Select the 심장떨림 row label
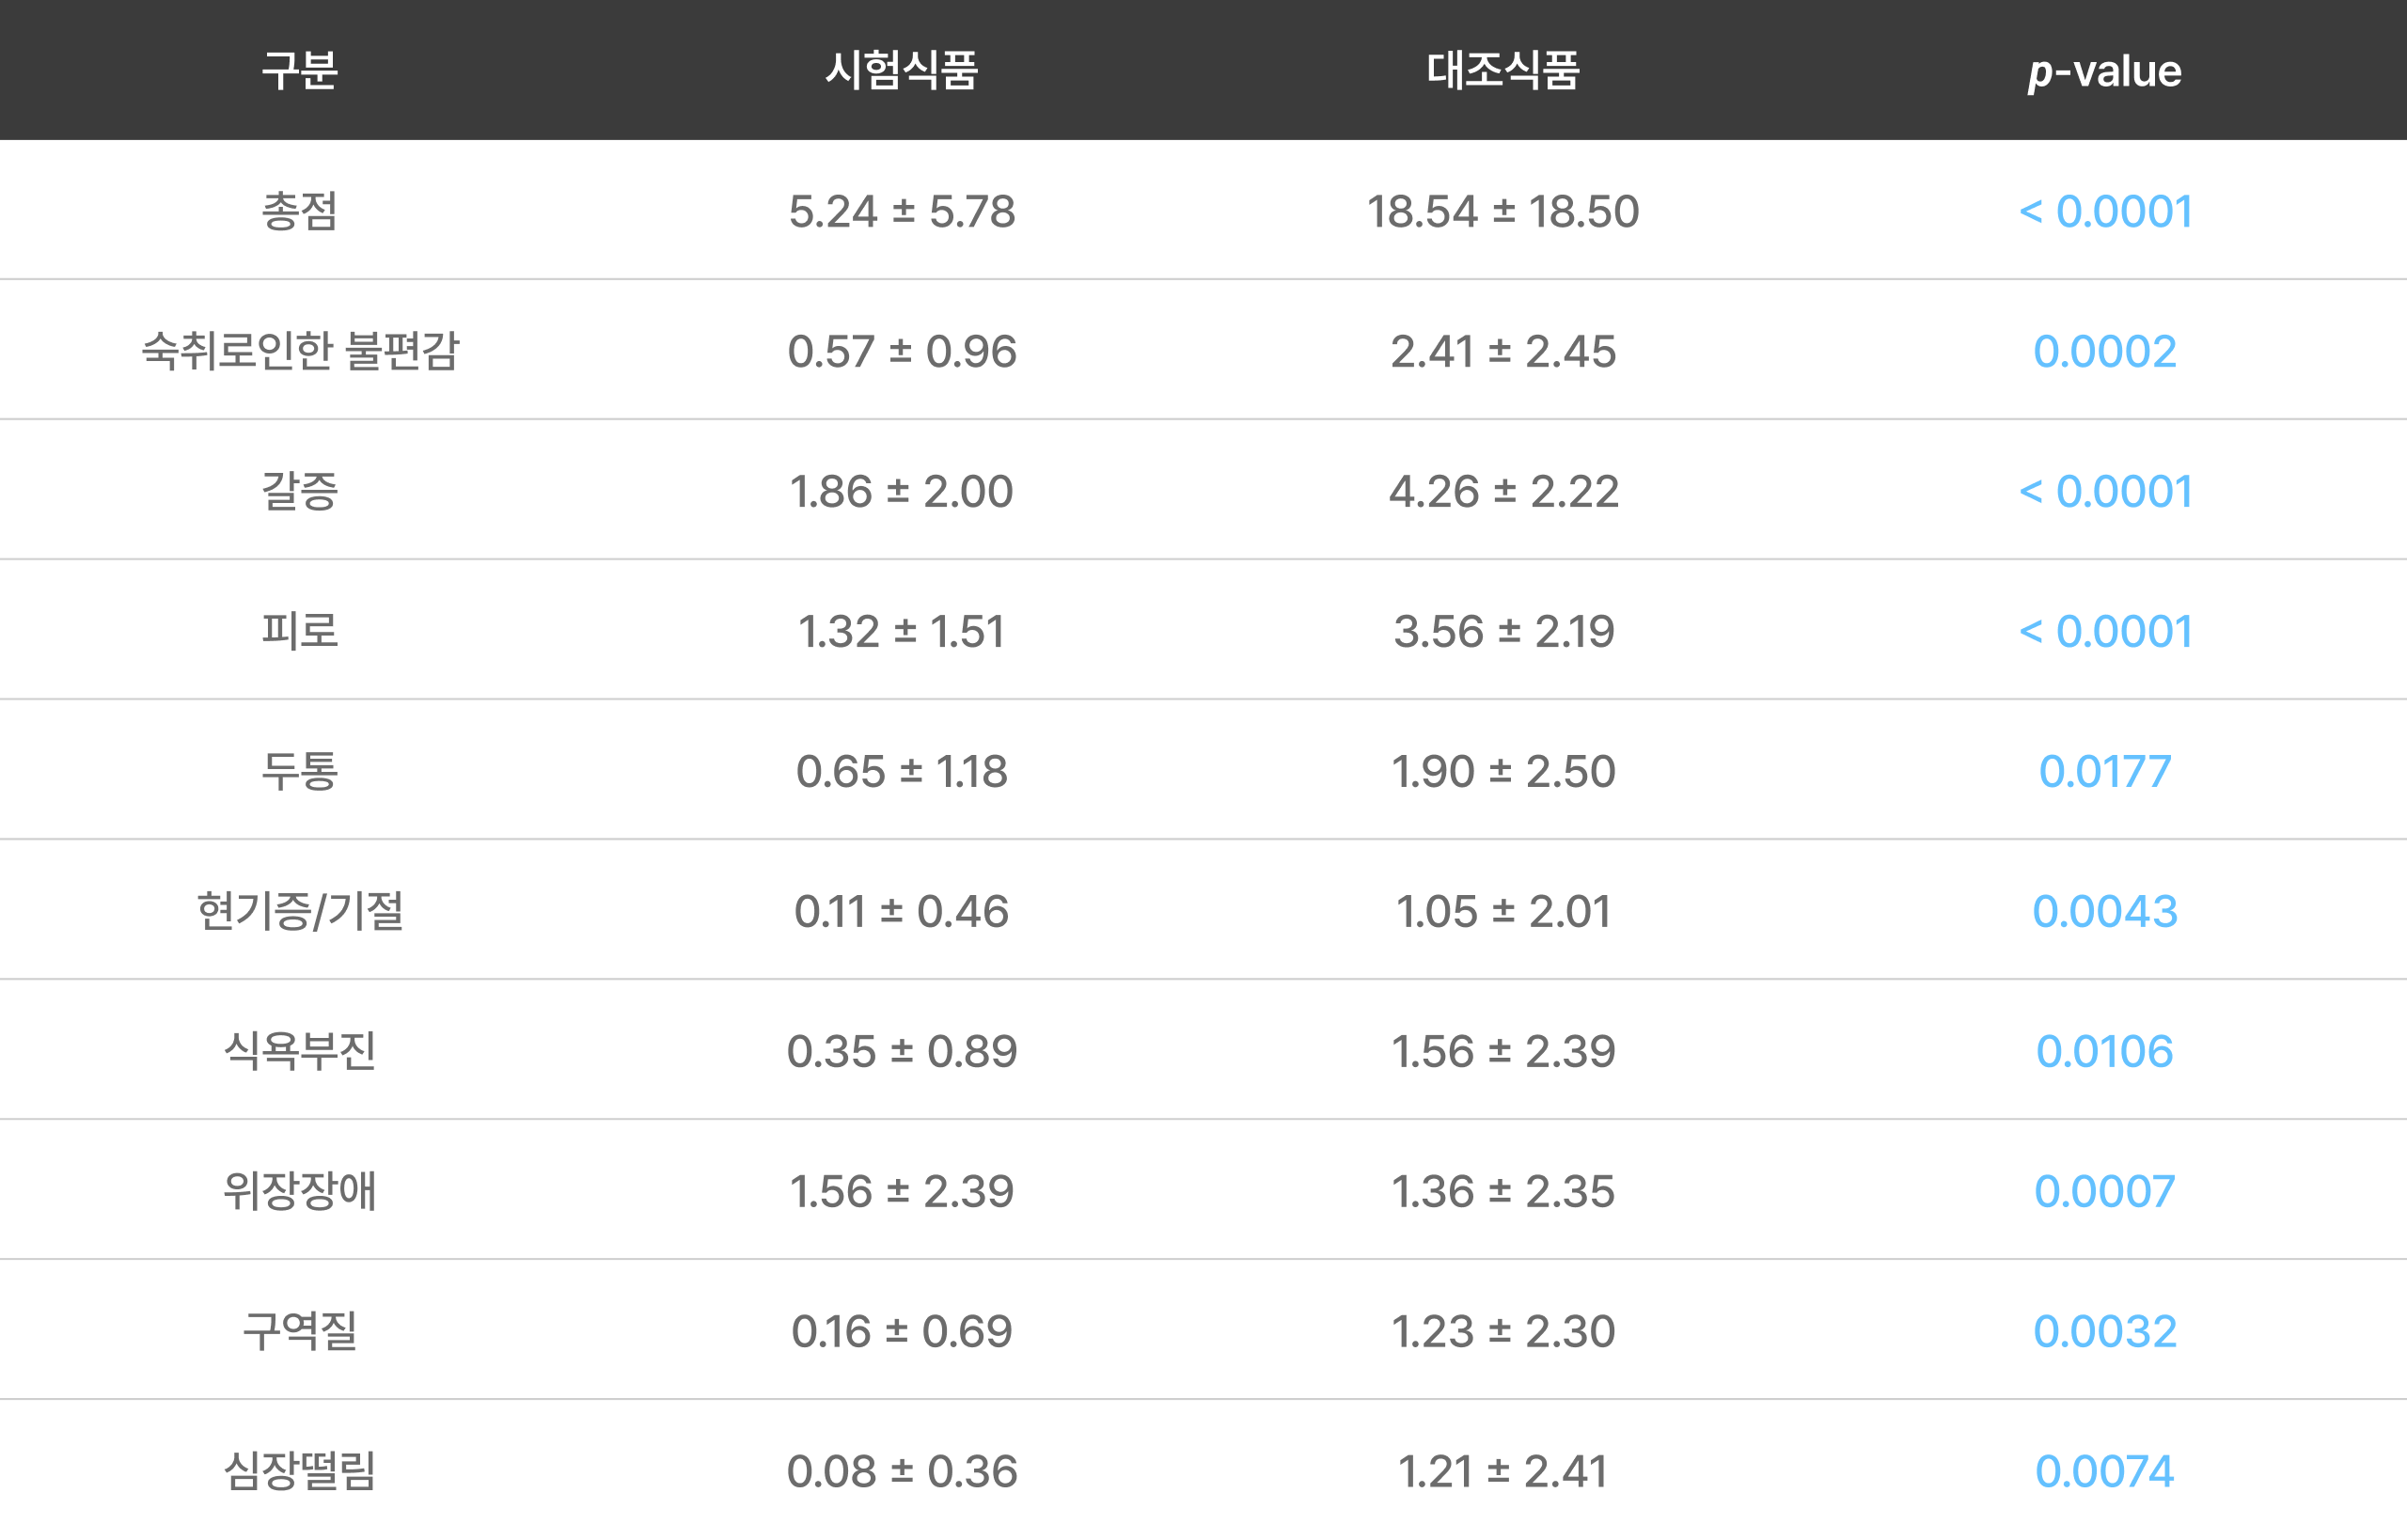 [x=300, y=1471]
